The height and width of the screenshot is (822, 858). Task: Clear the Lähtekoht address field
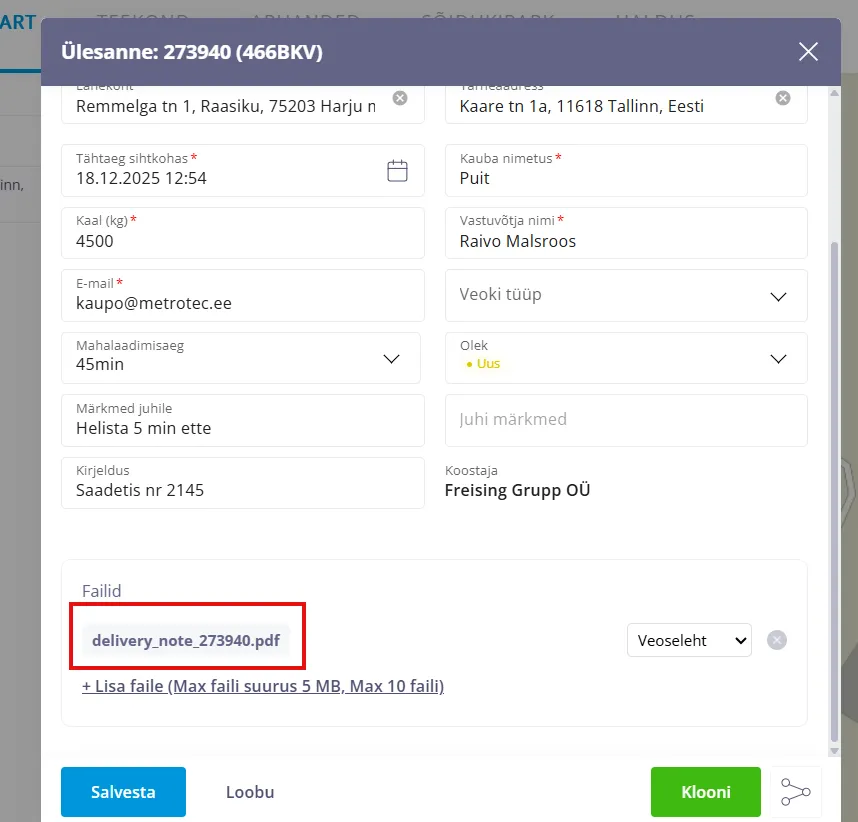coord(399,98)
